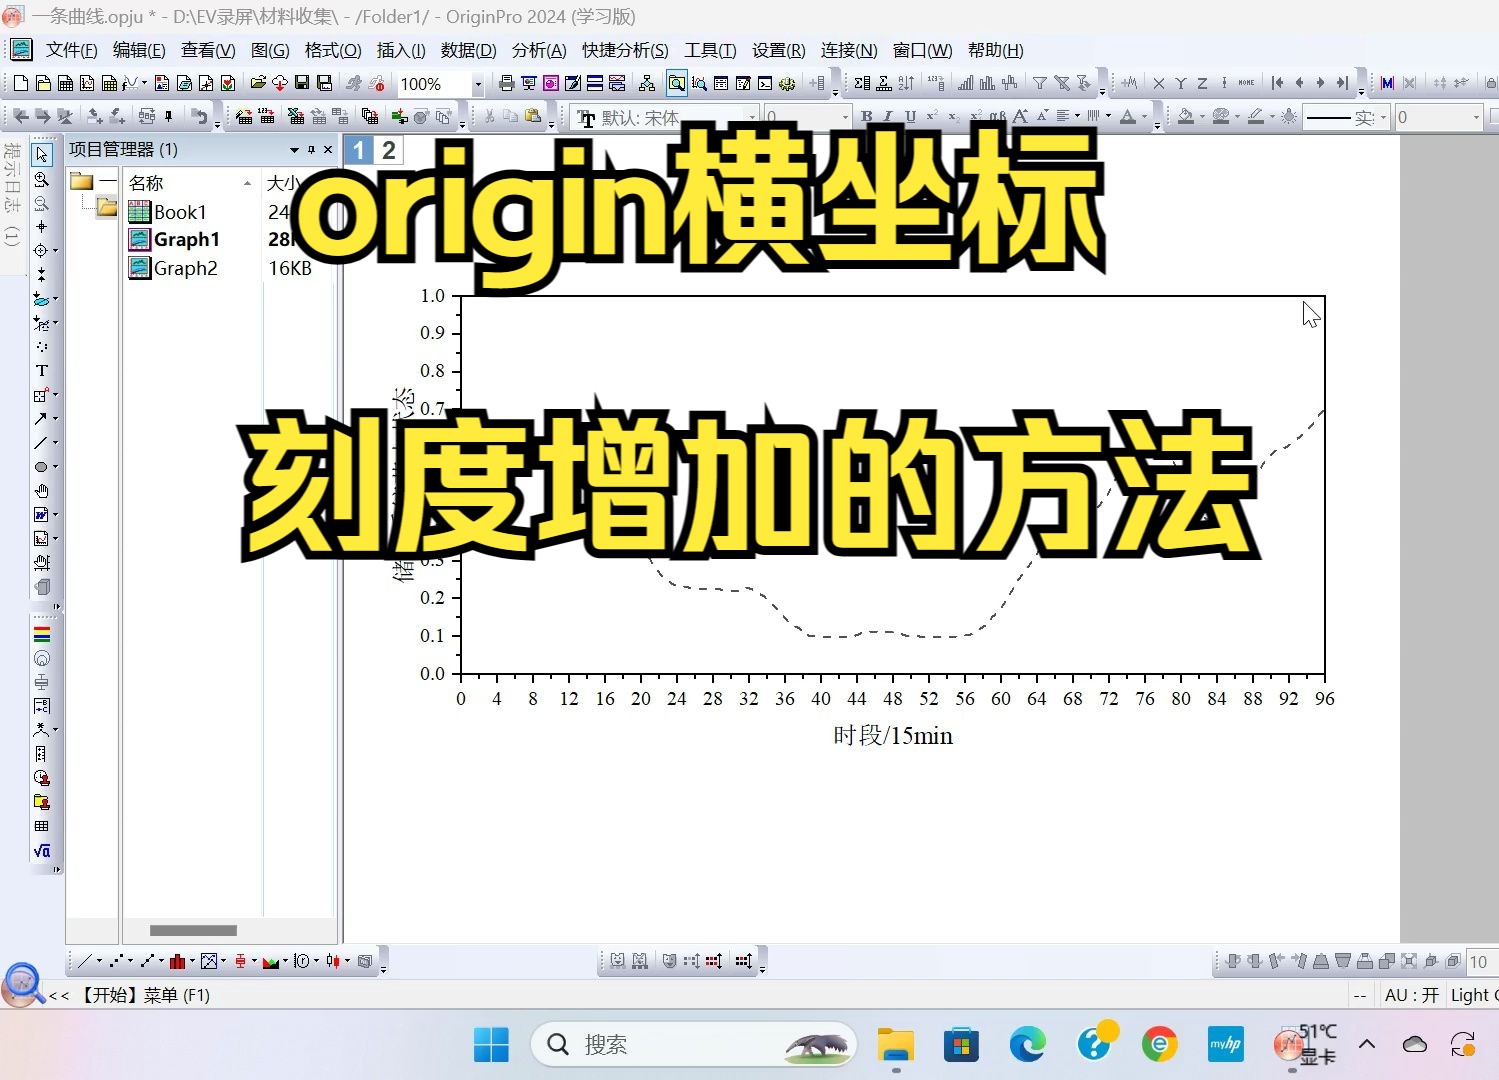Toggle the Project Manager auto-hide pin
The width and height of the screenshot is (1499, 1080).
click(x=311, y=149)
